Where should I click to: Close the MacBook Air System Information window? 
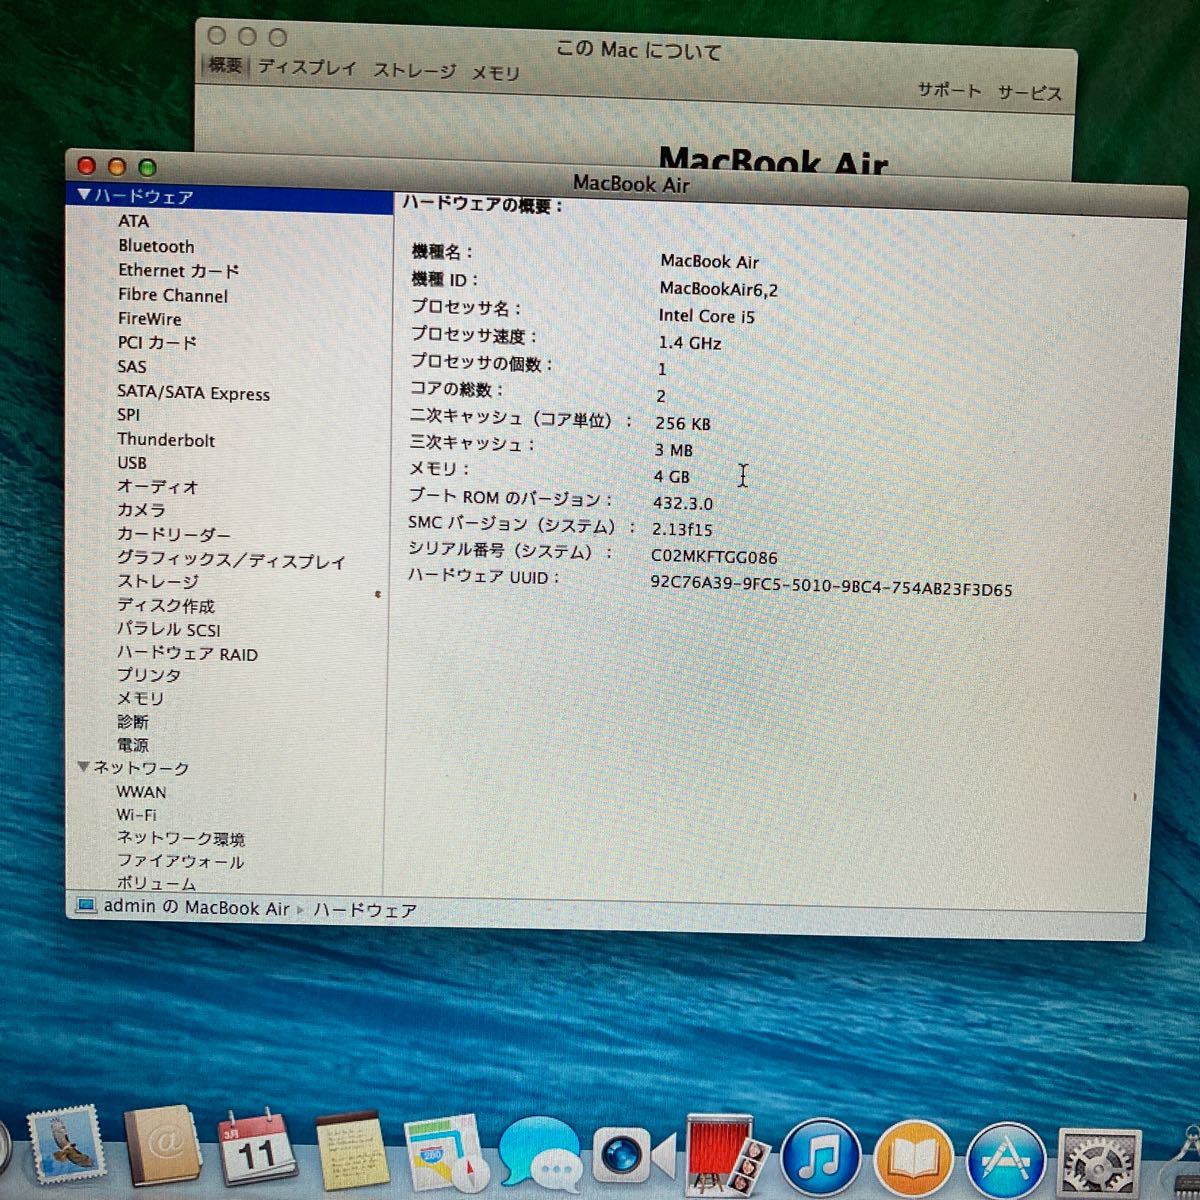click(87, 166)
